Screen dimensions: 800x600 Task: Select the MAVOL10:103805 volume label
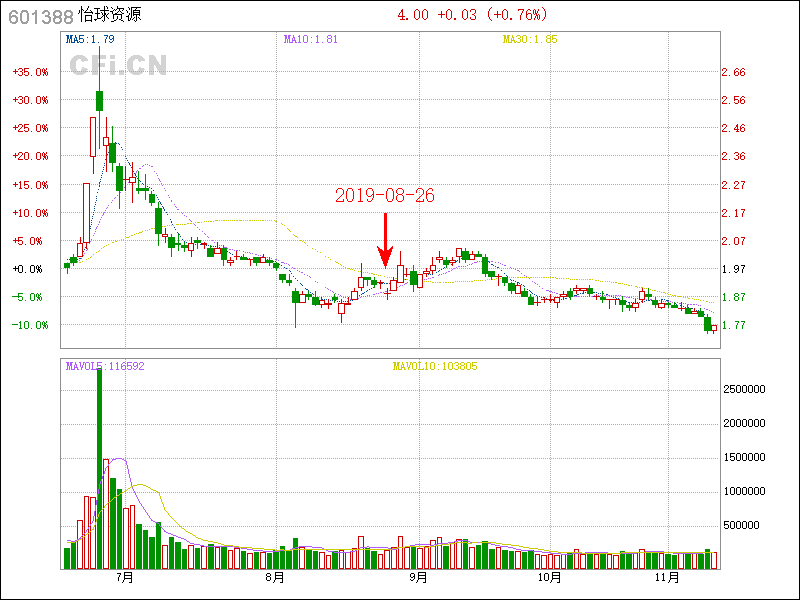[x=434, y=366]
